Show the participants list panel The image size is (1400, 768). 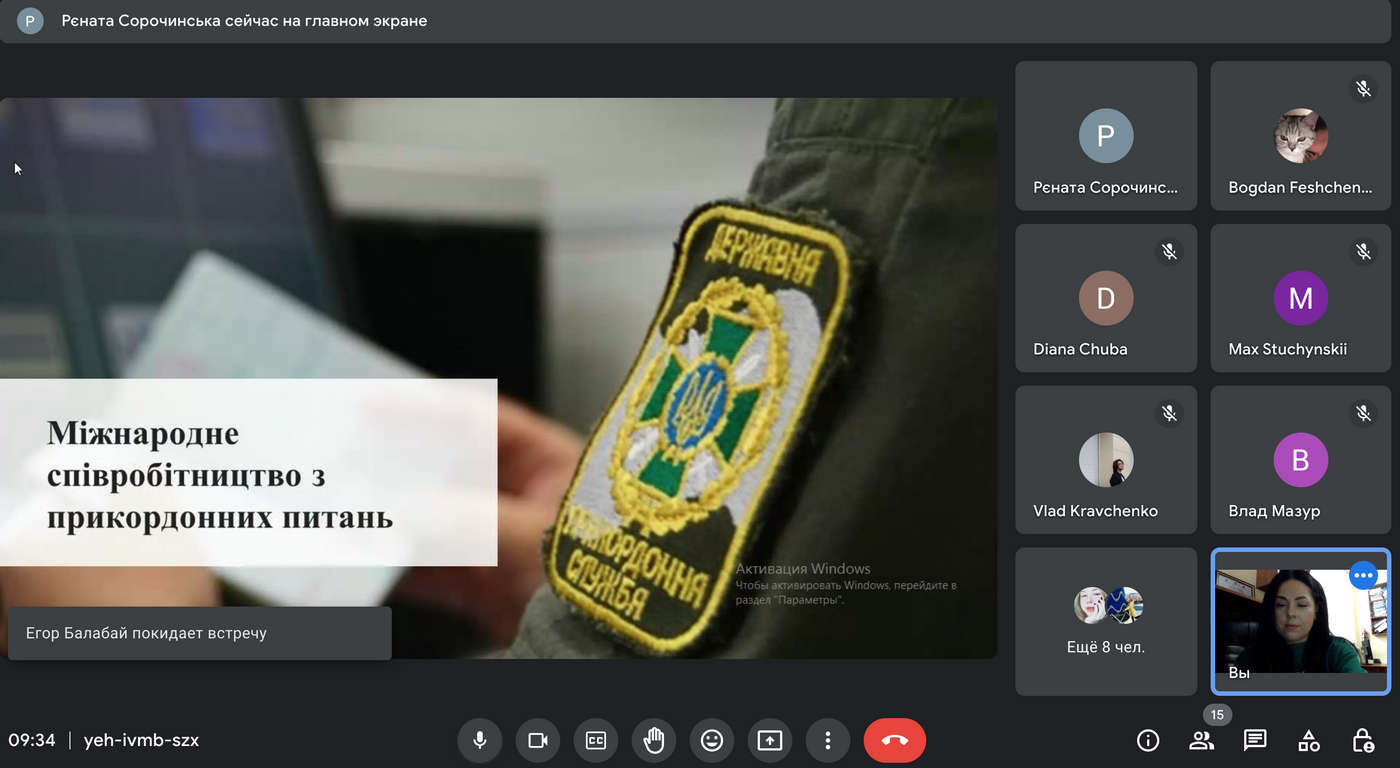[x=1201, y=740]
